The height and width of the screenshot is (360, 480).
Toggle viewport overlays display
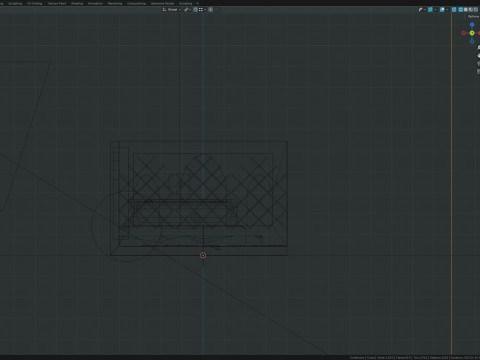[x=442, y=10]
